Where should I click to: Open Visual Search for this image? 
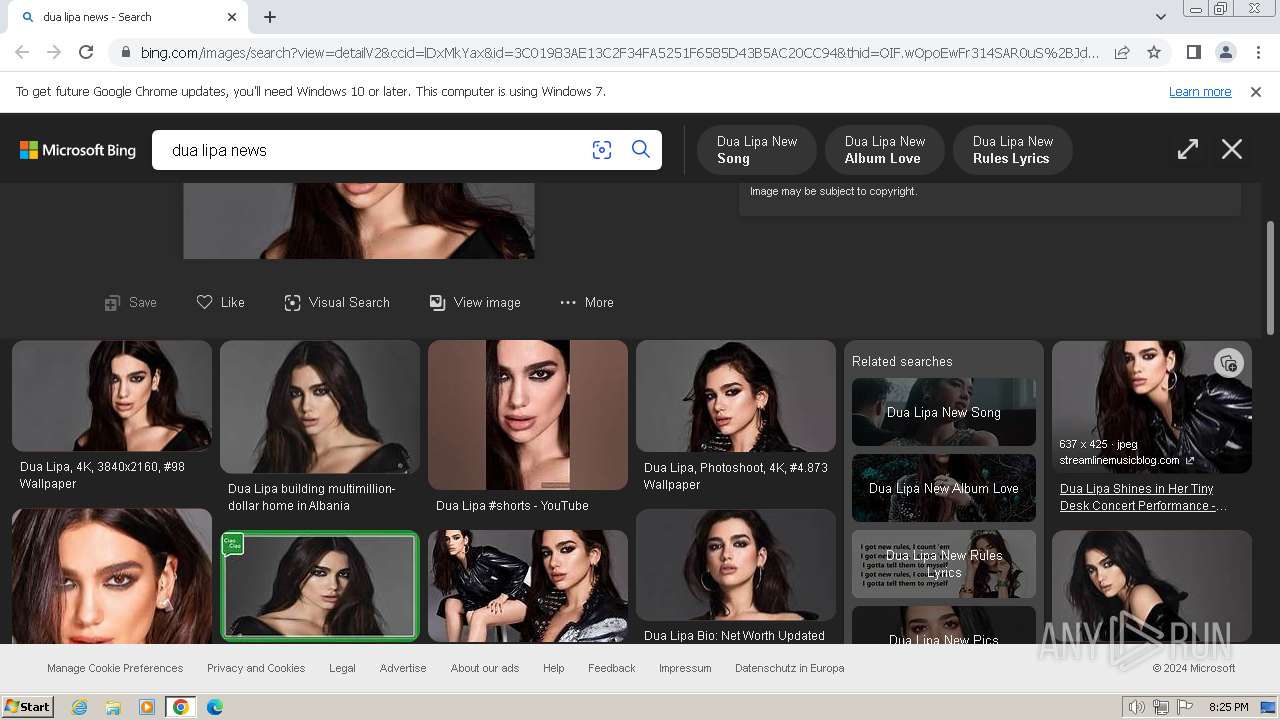point(337,302)
